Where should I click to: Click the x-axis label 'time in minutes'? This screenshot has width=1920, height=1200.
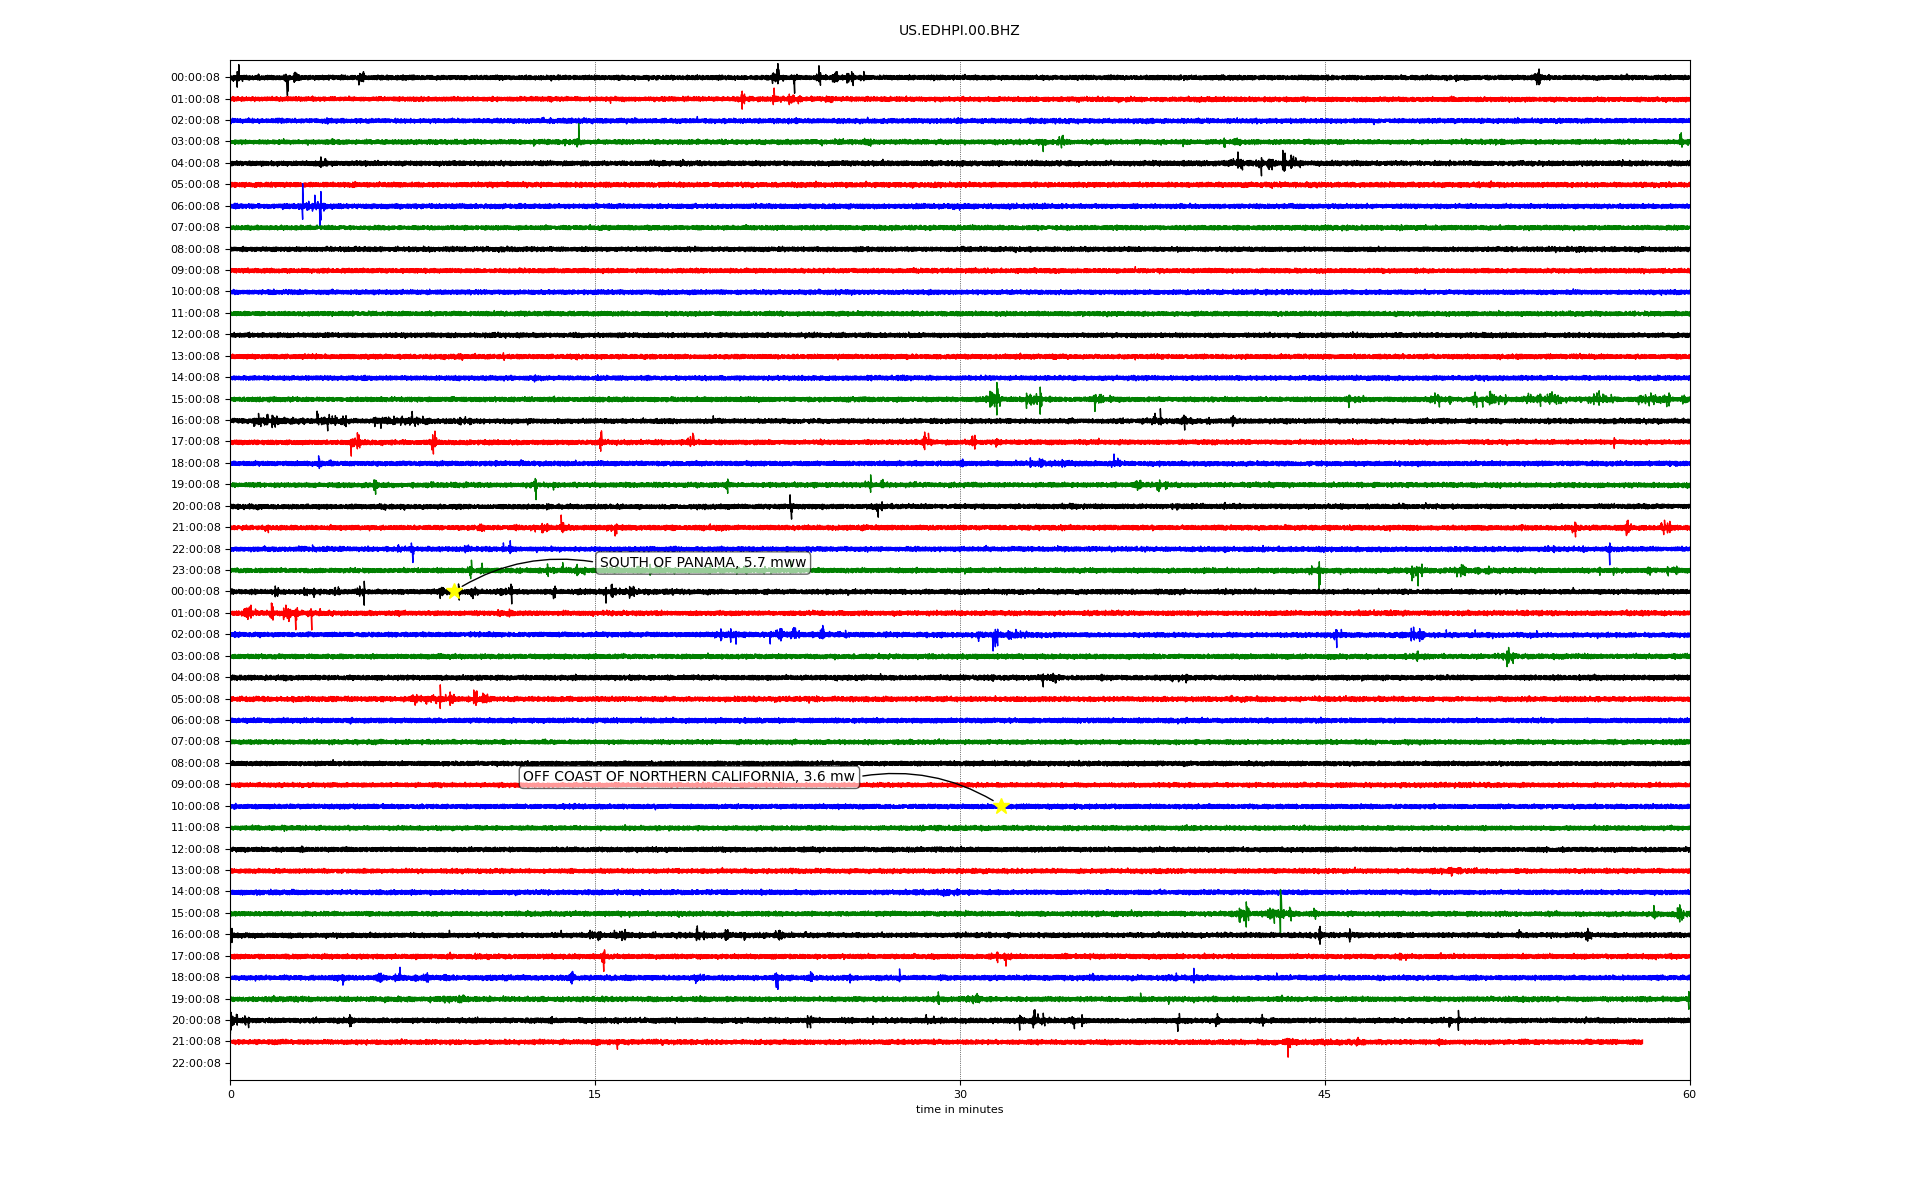[x=959, y=1109]
